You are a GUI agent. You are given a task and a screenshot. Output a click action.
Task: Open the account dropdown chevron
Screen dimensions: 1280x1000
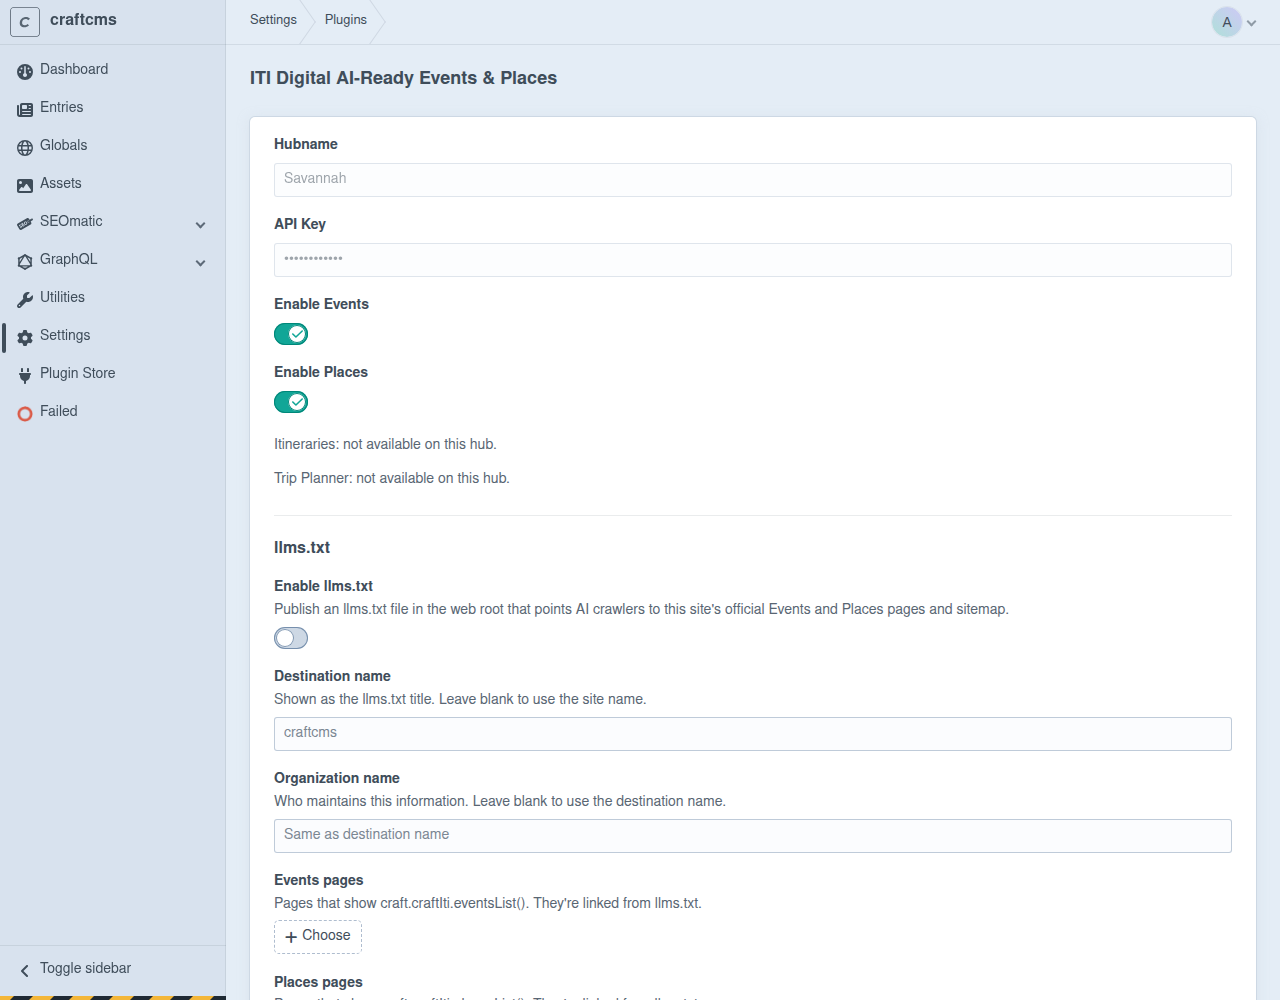[x=1251, y=23]
